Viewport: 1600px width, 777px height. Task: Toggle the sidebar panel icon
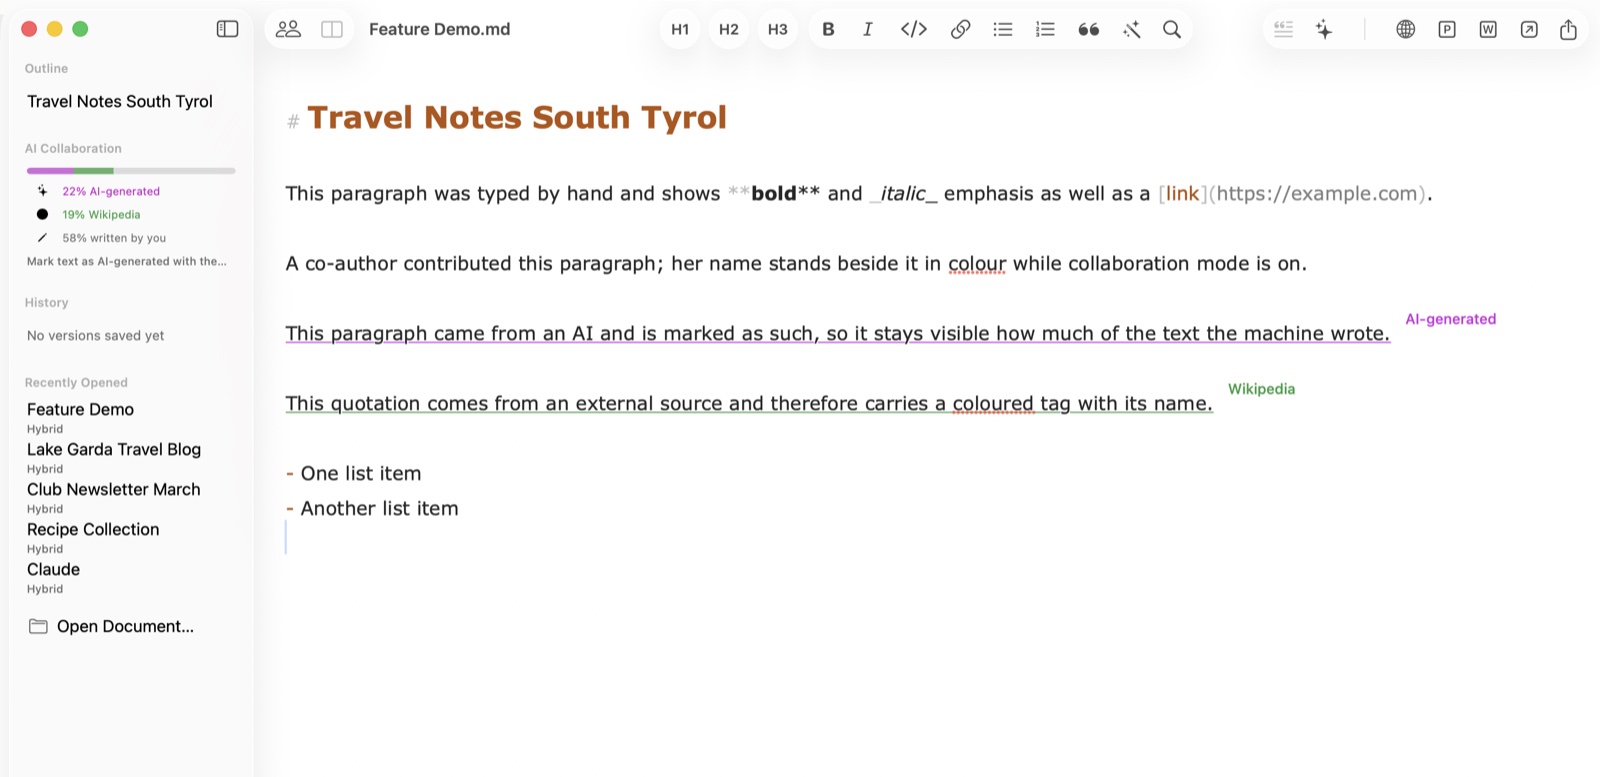click(x=228, y=29)
